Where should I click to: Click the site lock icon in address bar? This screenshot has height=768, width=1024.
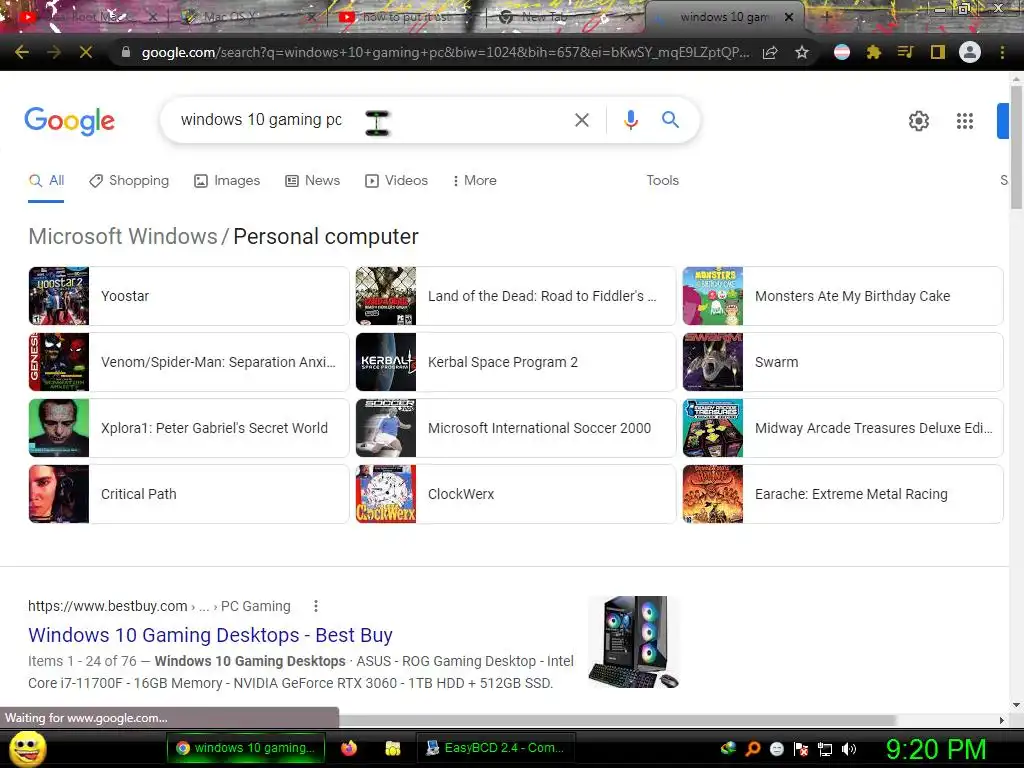[x=126, y=52]
